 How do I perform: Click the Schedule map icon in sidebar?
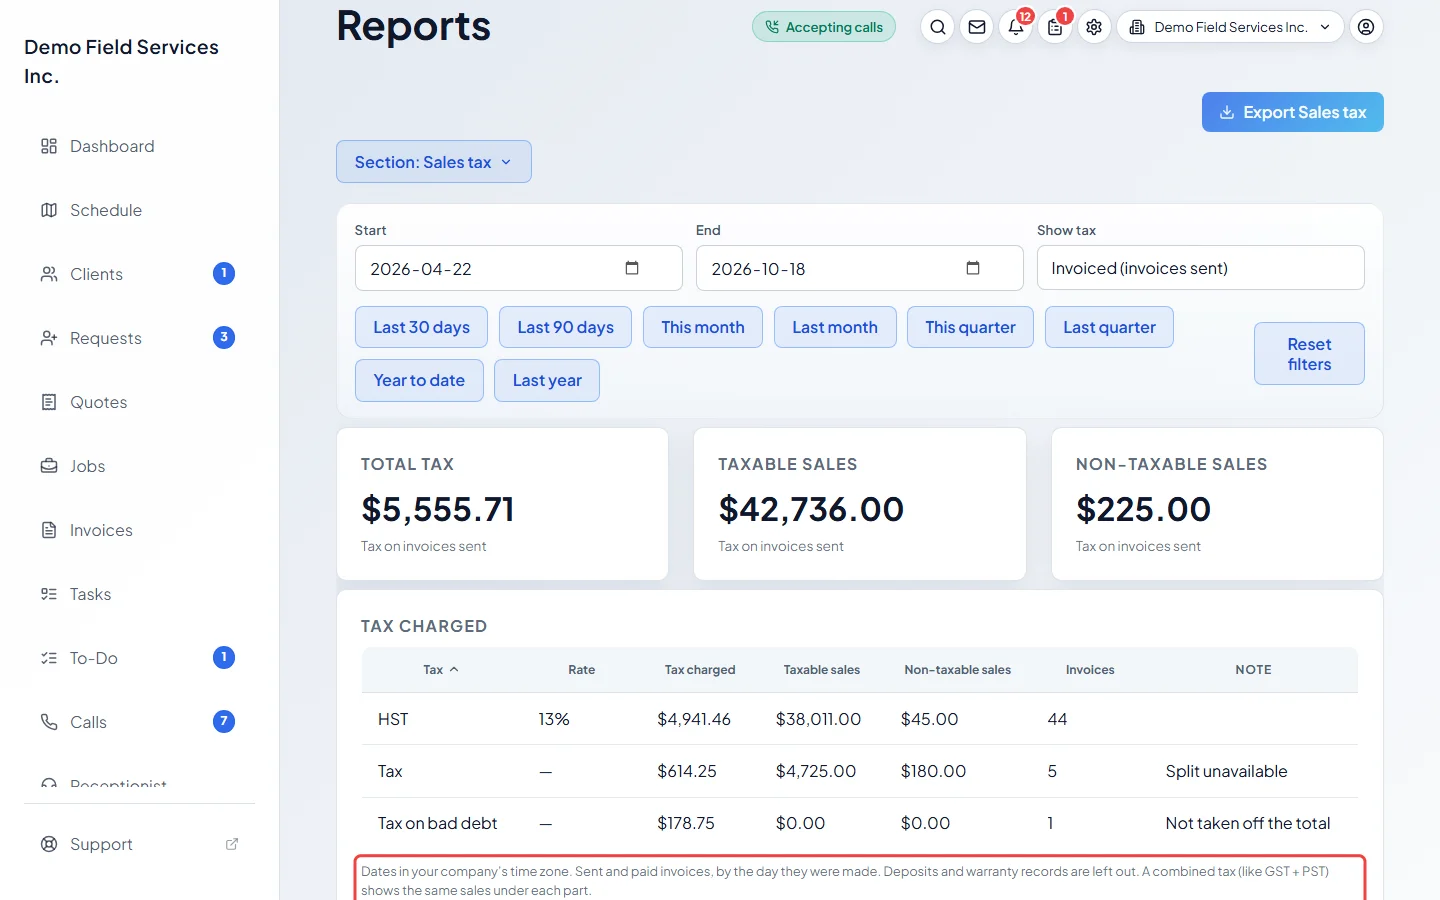point(49,210)
